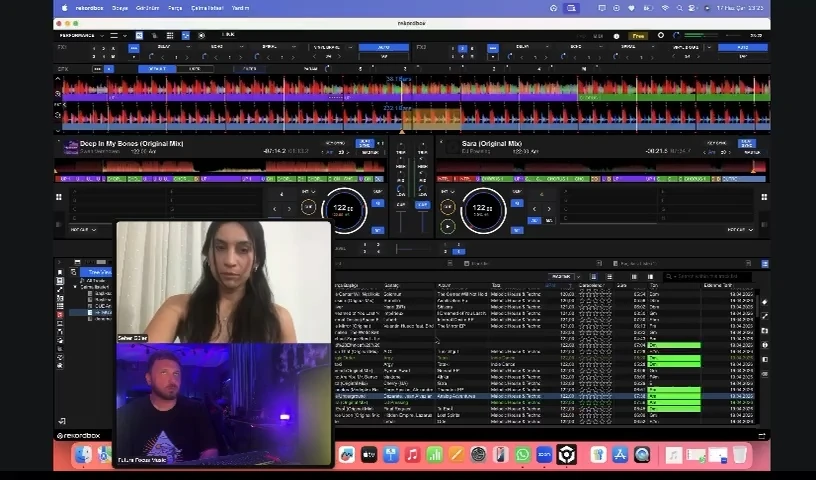Open deck 2 HOT CUE pad mode dropdown
Viewport: 816px width, 480px height.
coord(740,230)
